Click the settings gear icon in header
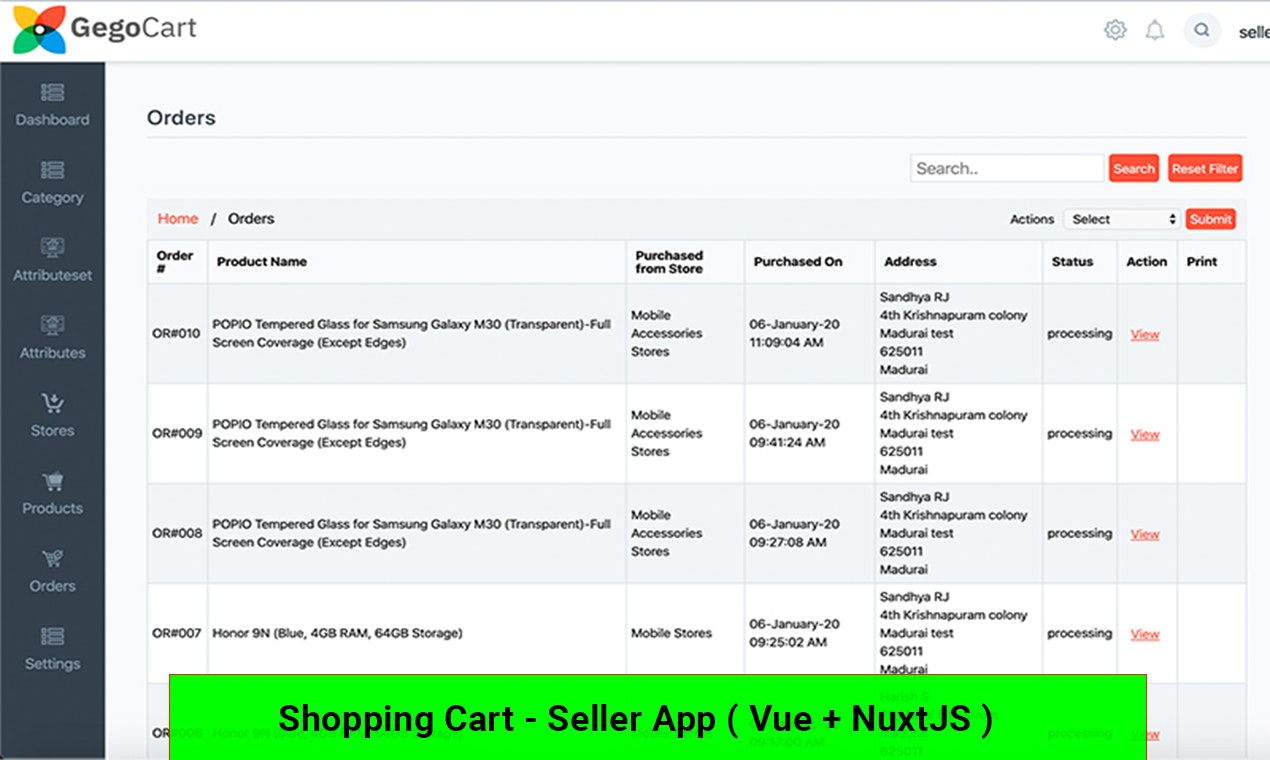This screenshot has height=760, width=1270. pyautogui.click(x=1115, y=30)
